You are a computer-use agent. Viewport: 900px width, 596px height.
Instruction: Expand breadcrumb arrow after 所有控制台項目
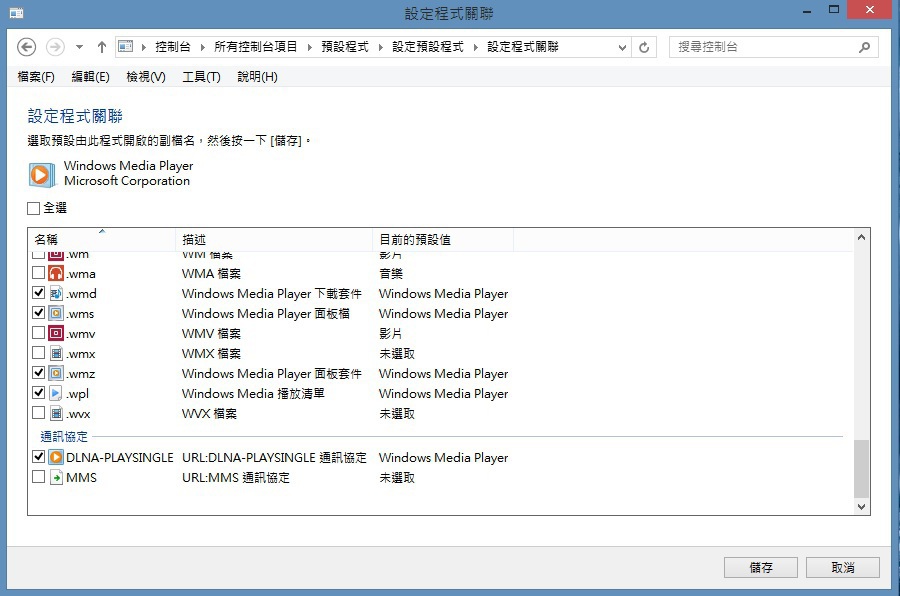[x=309, y=47]
